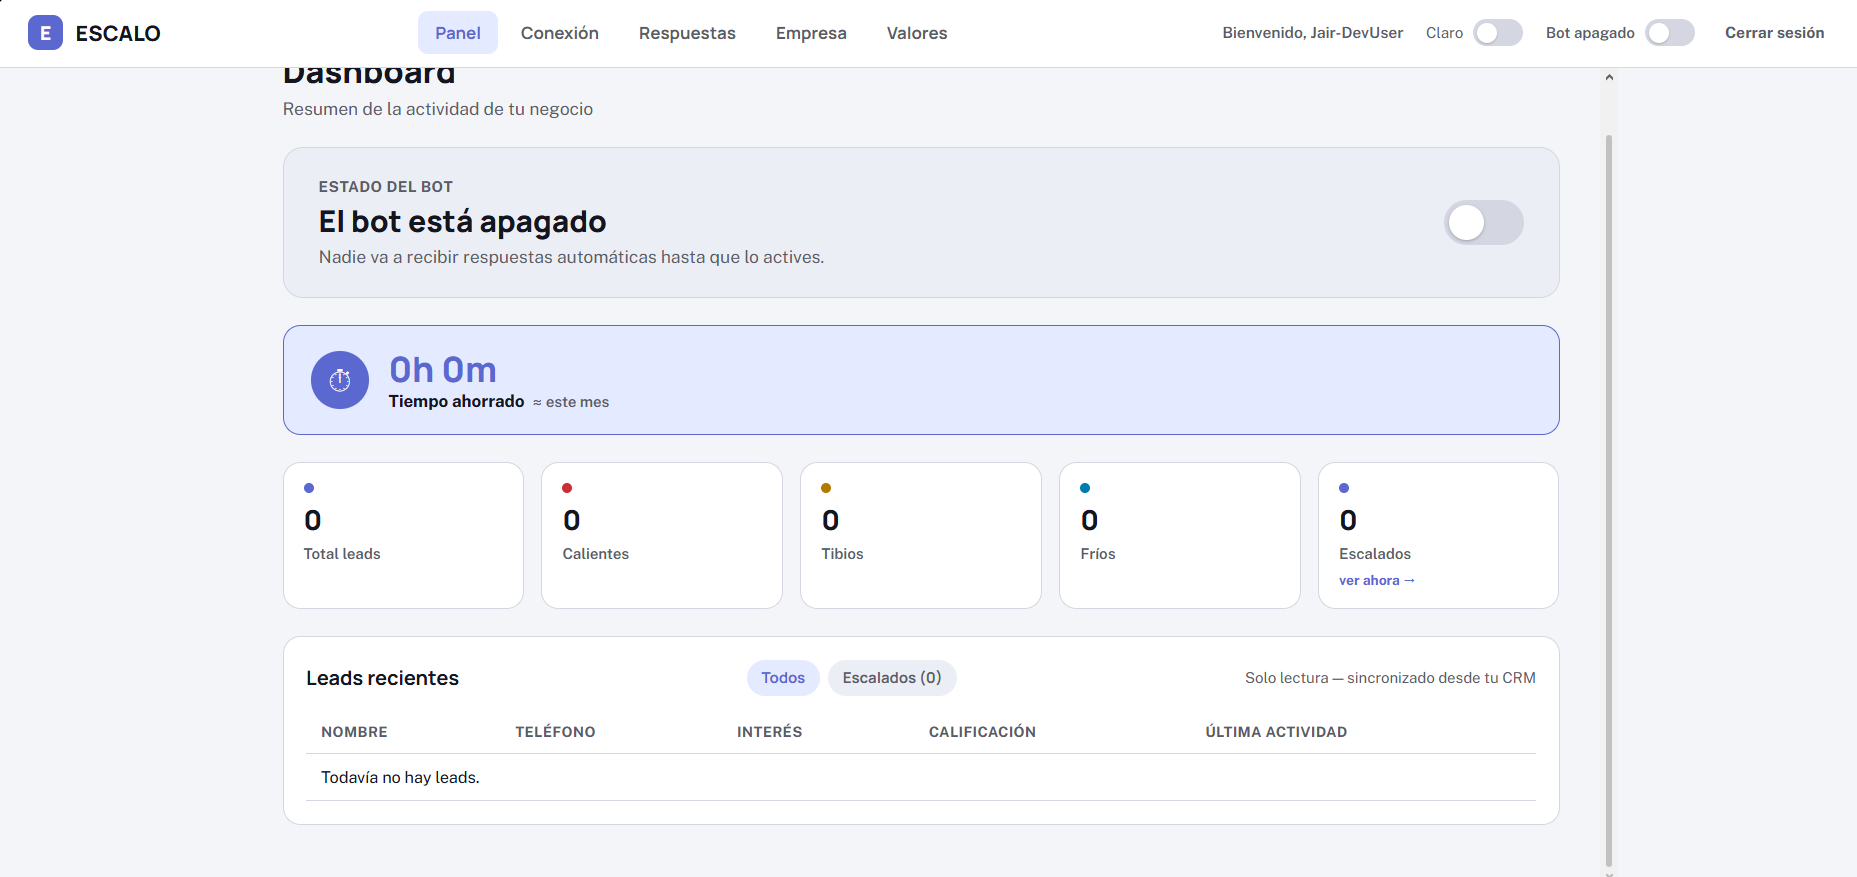Toggle the header Bot apagado switch

coord(1670,33)
